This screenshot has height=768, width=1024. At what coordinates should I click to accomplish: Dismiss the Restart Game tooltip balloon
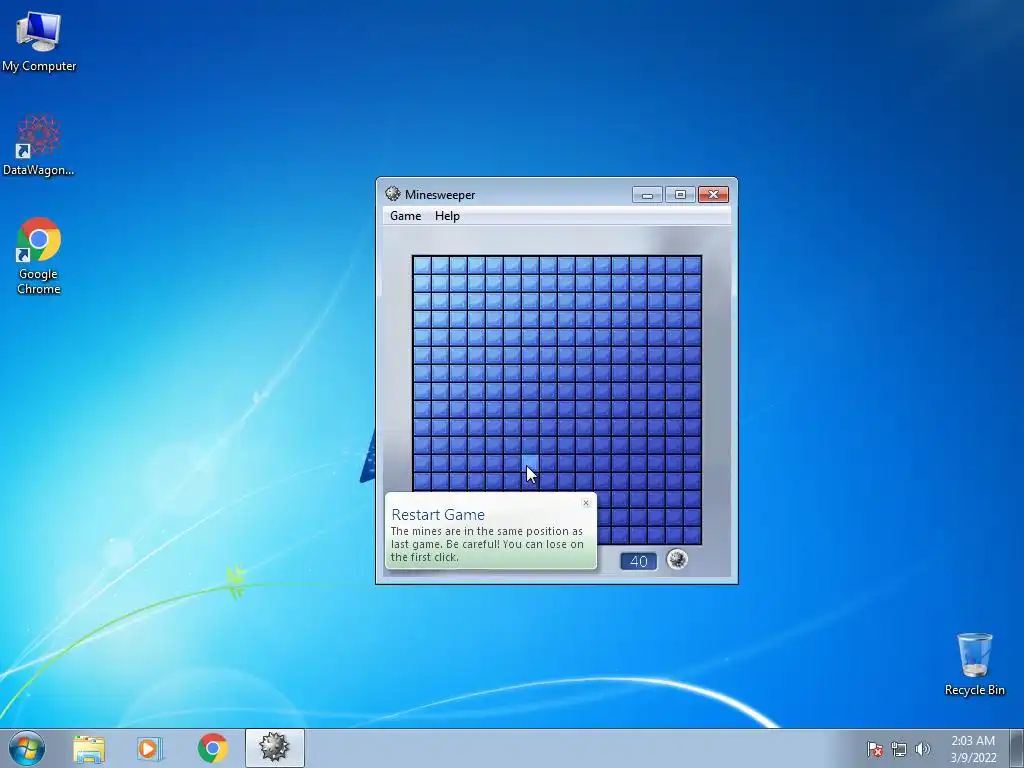pyautogui.click(x=586, y=503)
